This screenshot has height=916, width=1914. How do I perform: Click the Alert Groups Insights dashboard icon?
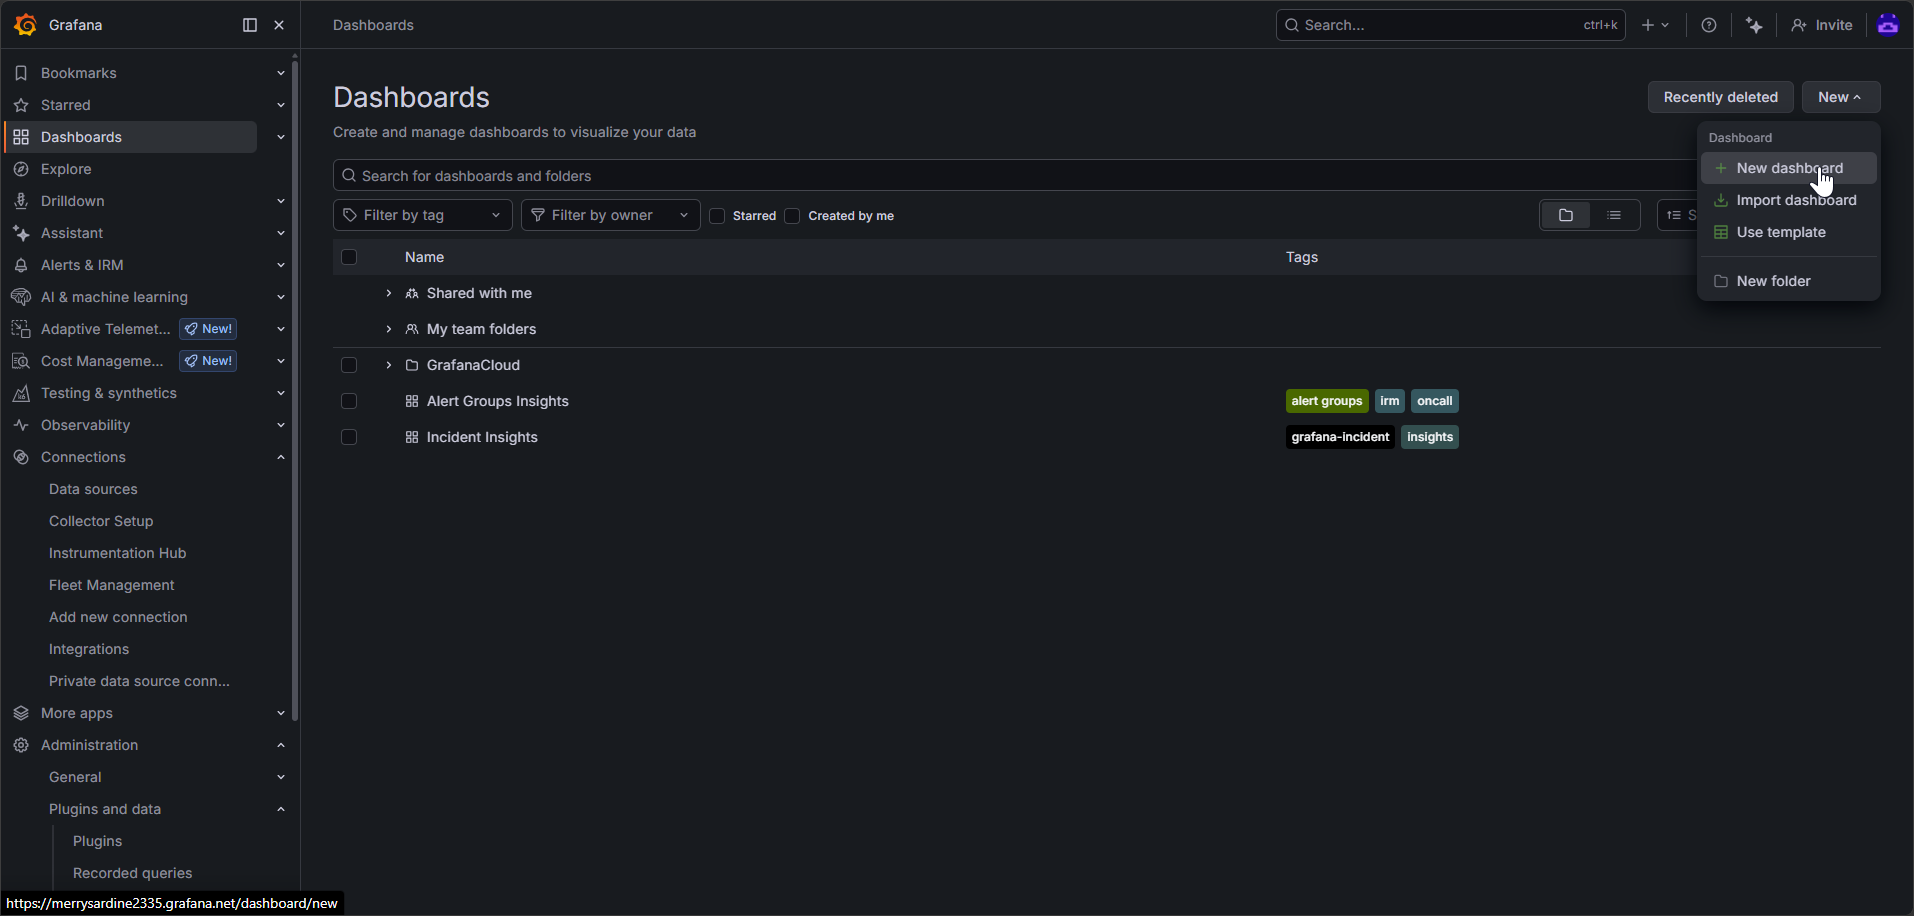coord(412,401)
